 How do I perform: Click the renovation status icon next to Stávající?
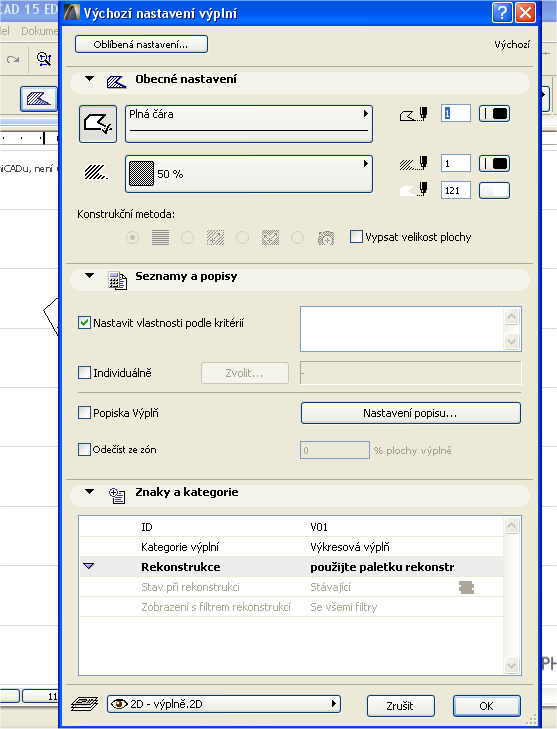(x=466, y=587)
